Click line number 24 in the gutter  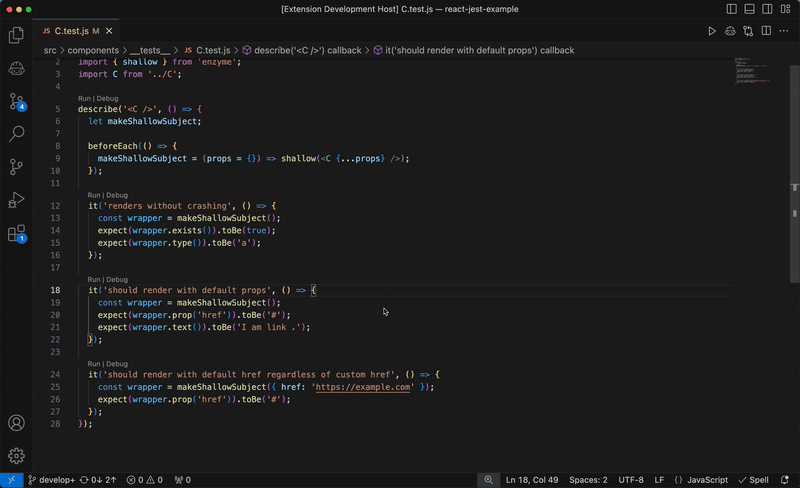[x=55, y=375]
